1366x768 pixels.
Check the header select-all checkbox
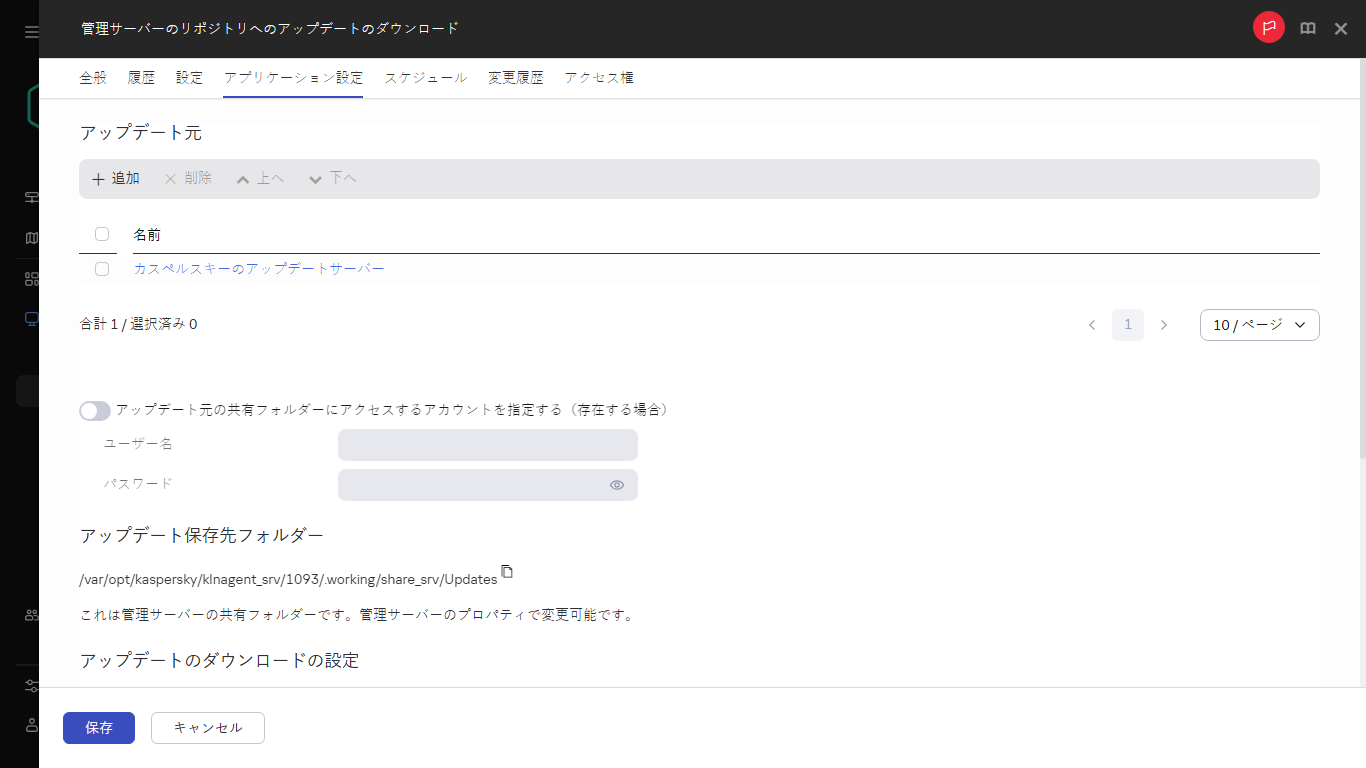[x=101, y=233]
